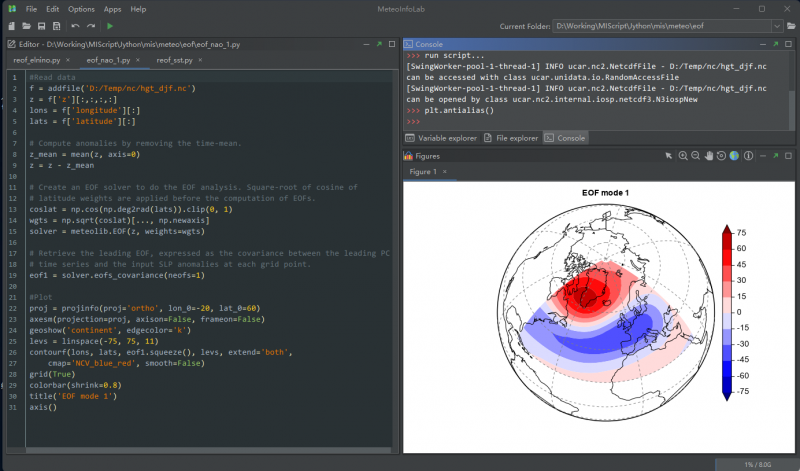The height and width of the screenshot is (471, 800).
Task: Choose the arrow Select tool in Figures
Action: [x=669, y=156]
